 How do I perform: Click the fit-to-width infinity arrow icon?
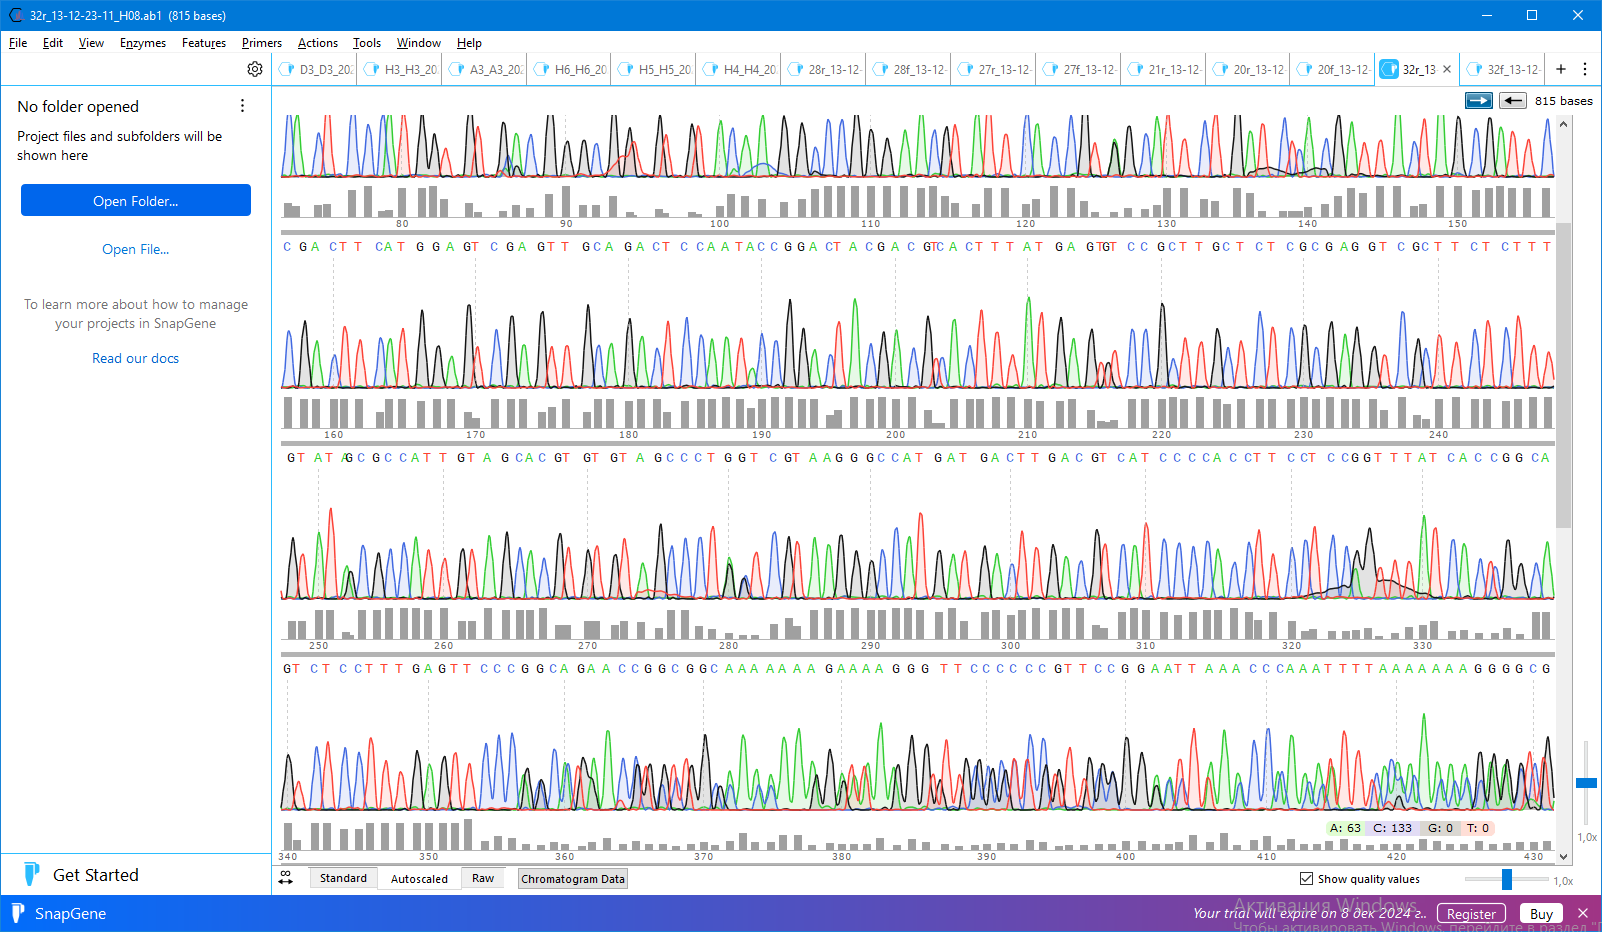(286, 878)
